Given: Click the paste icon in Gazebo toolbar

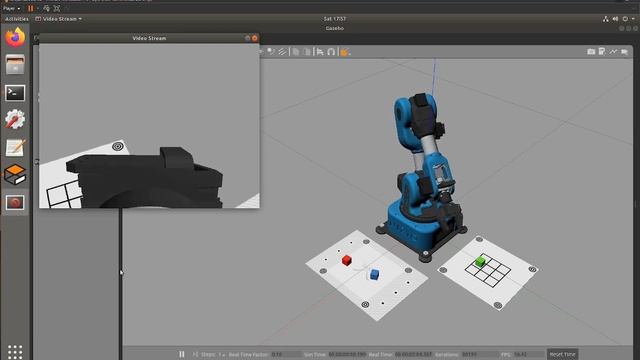Looking at the screenshot, I should point(307,52).
